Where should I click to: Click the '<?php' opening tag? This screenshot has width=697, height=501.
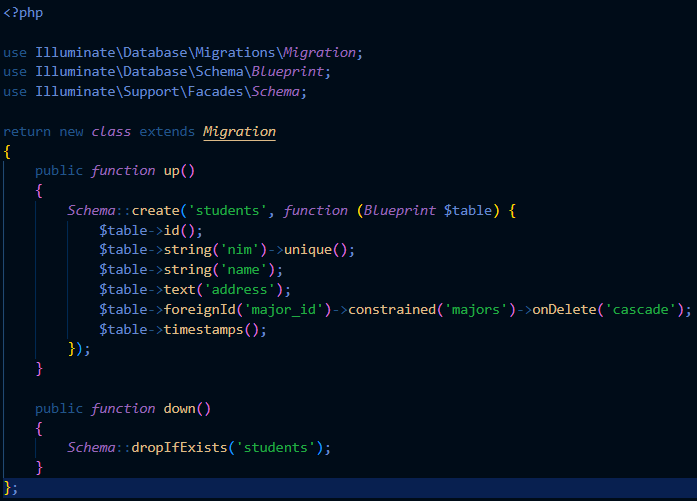[x=23, y=13]
